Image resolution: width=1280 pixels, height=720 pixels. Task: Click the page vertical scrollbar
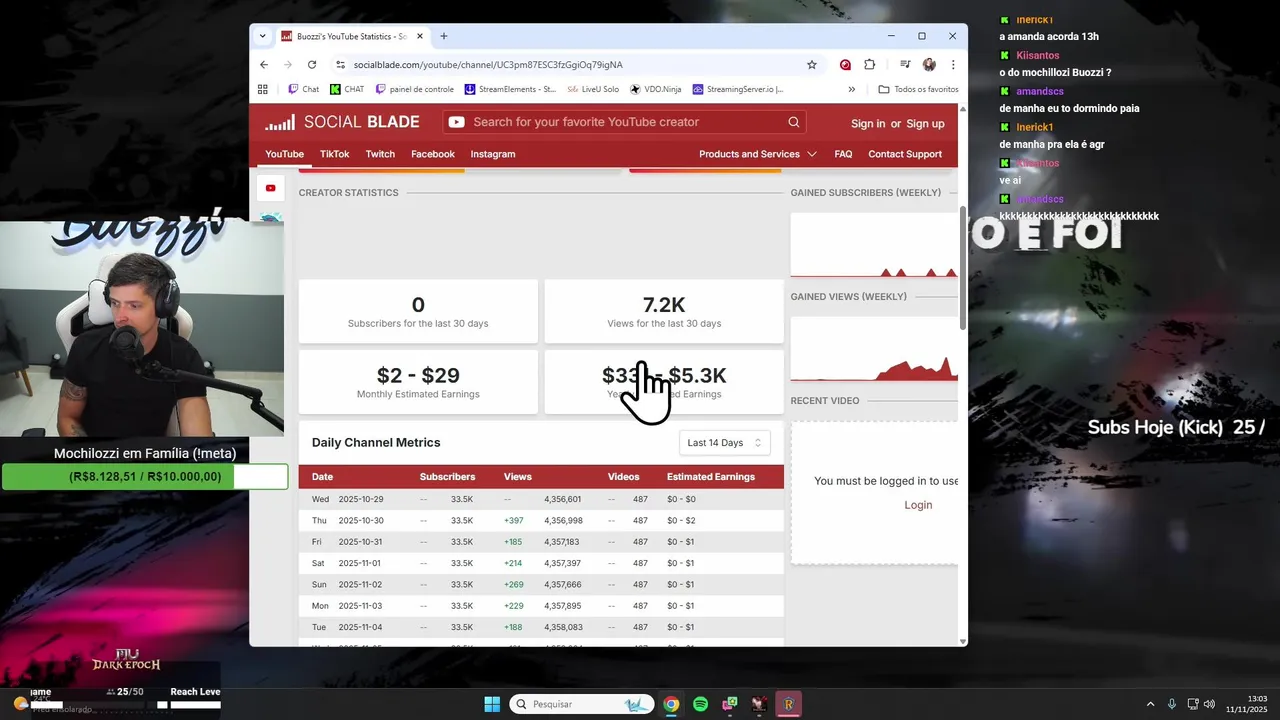tap(963, 270)
